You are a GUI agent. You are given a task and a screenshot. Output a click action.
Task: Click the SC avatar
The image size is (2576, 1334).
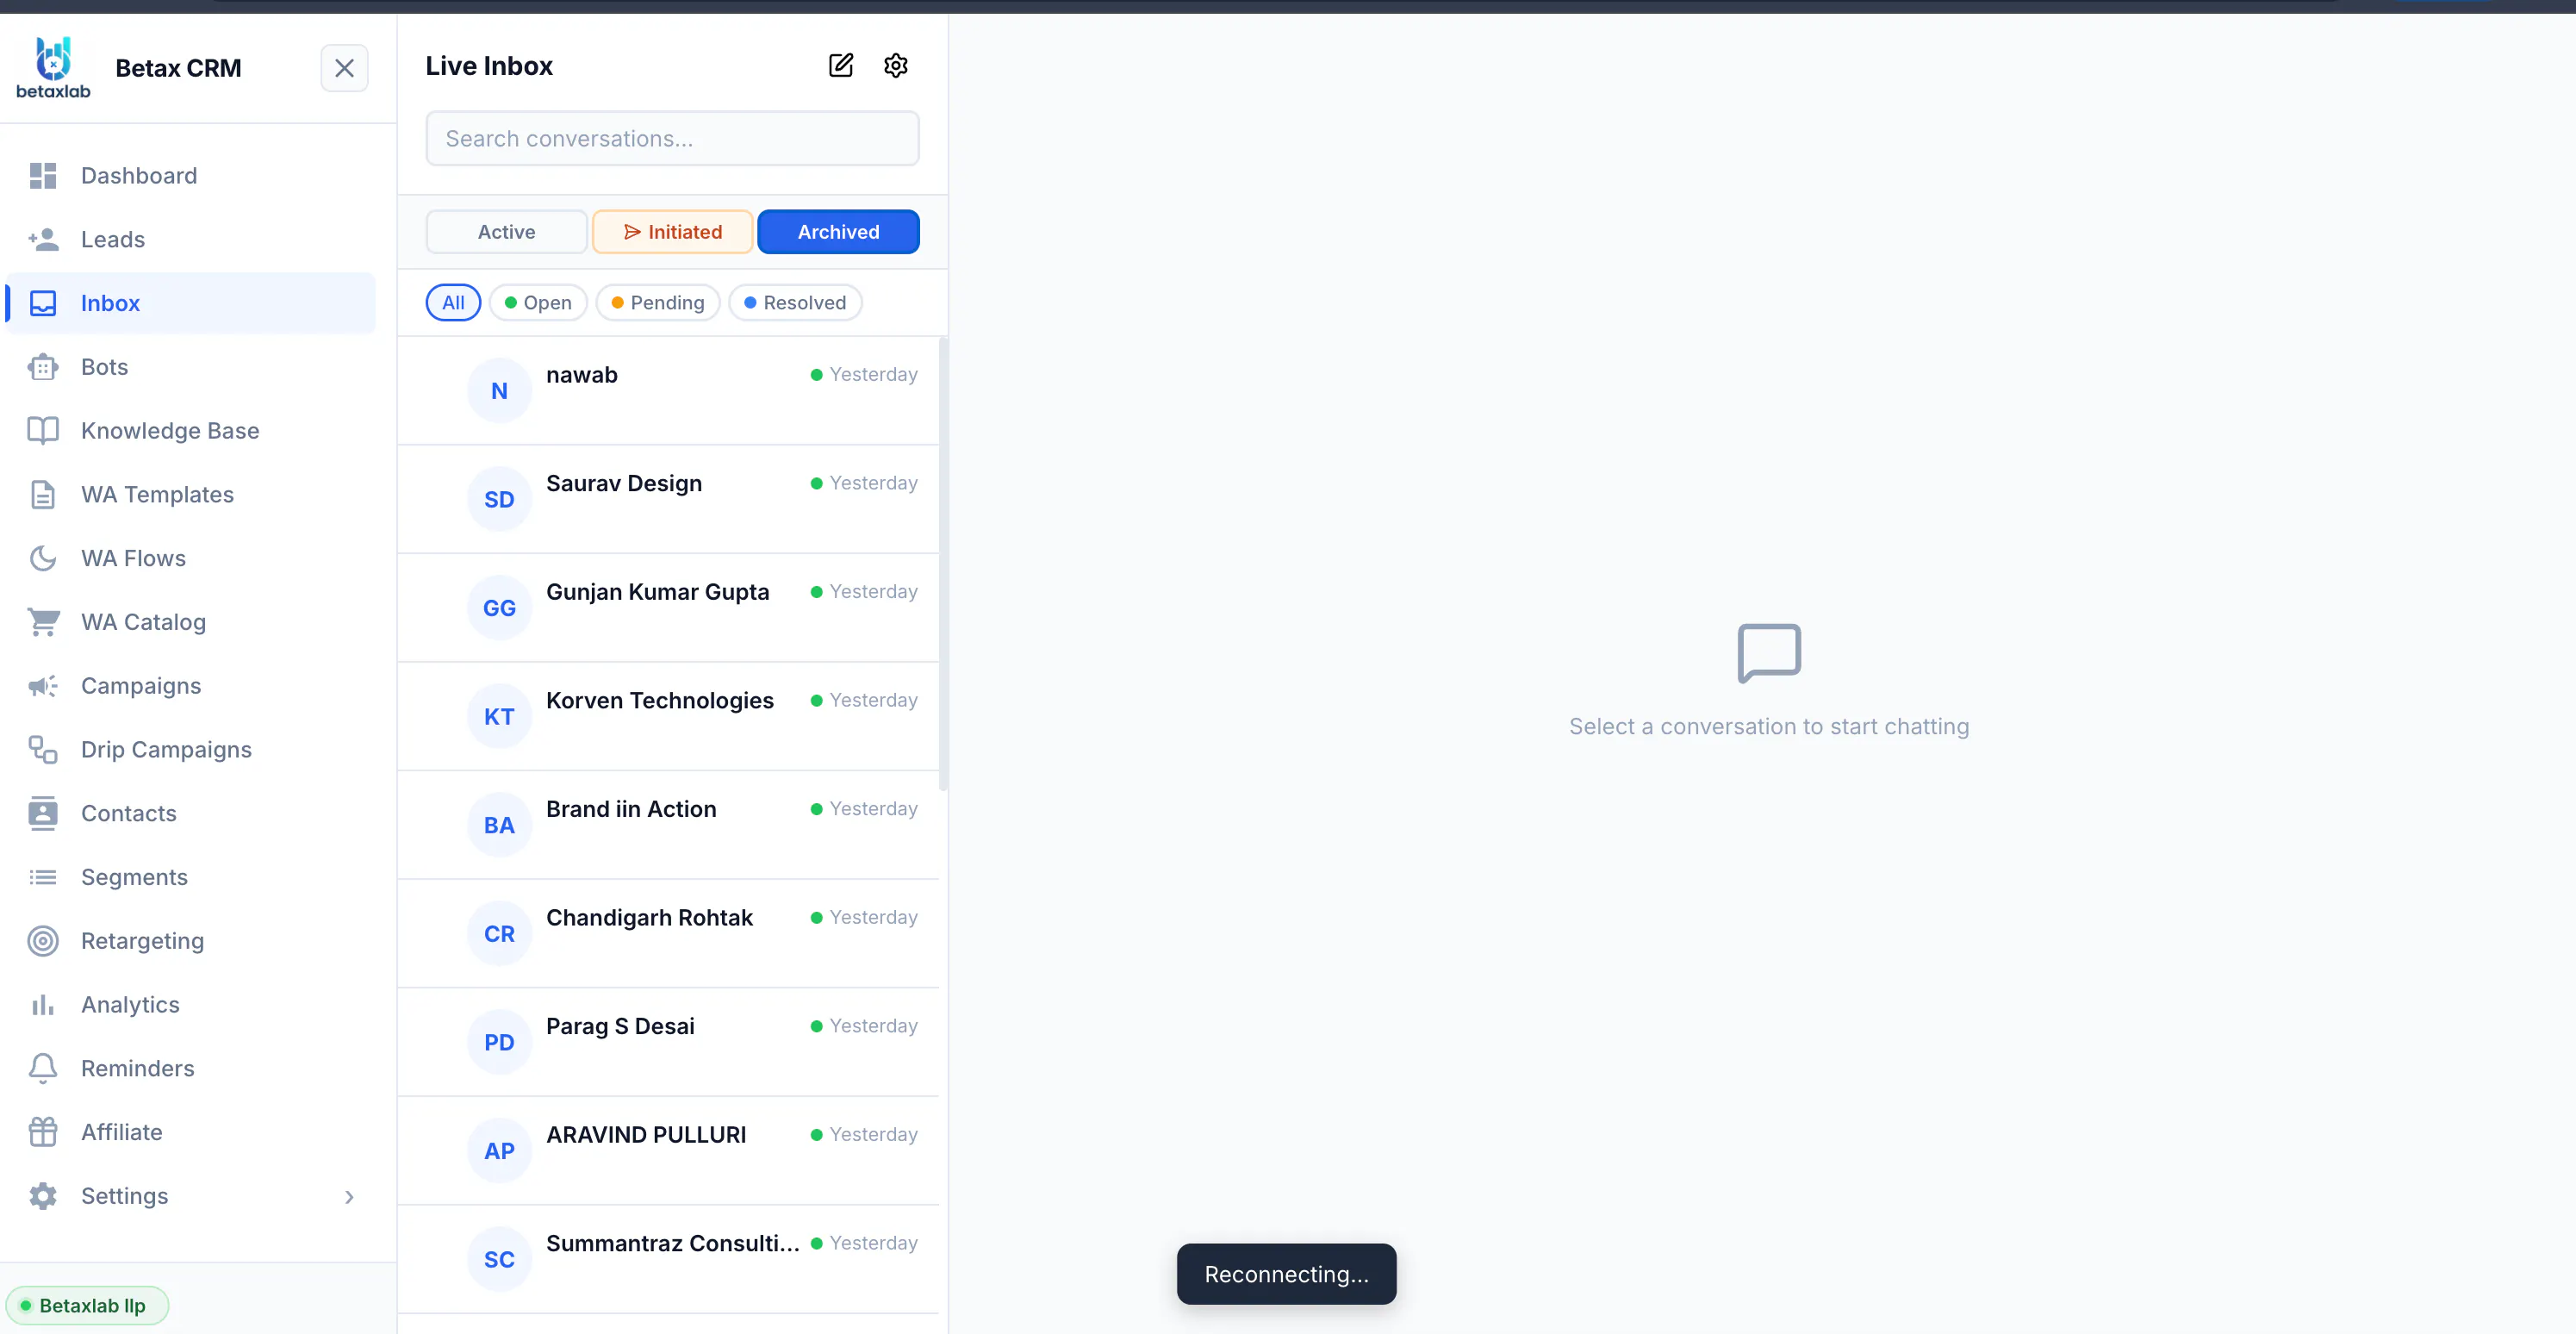click(x=499, y=1260)
